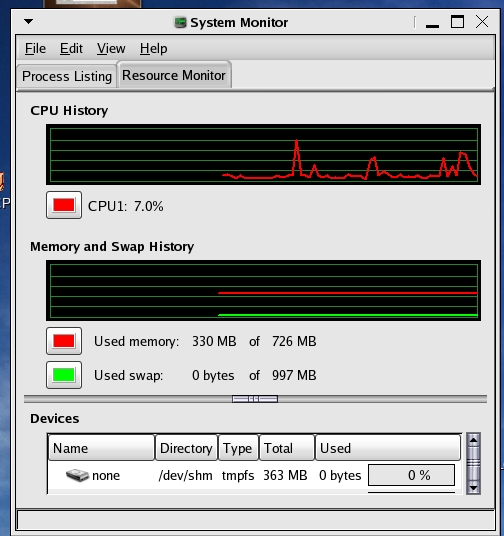Open the Edit menu
This screenshot has width=504, height=536.
tap(71, 49)
